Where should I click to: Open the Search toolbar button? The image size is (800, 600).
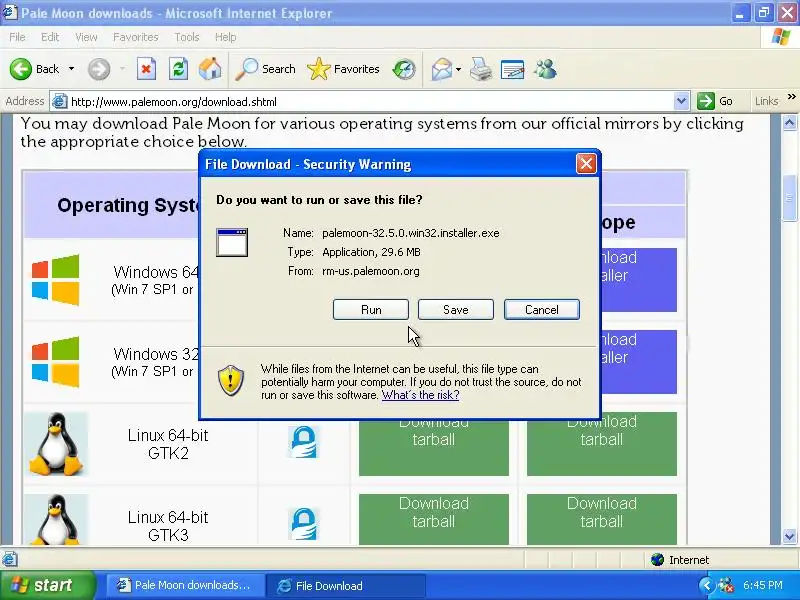(265, 69)
